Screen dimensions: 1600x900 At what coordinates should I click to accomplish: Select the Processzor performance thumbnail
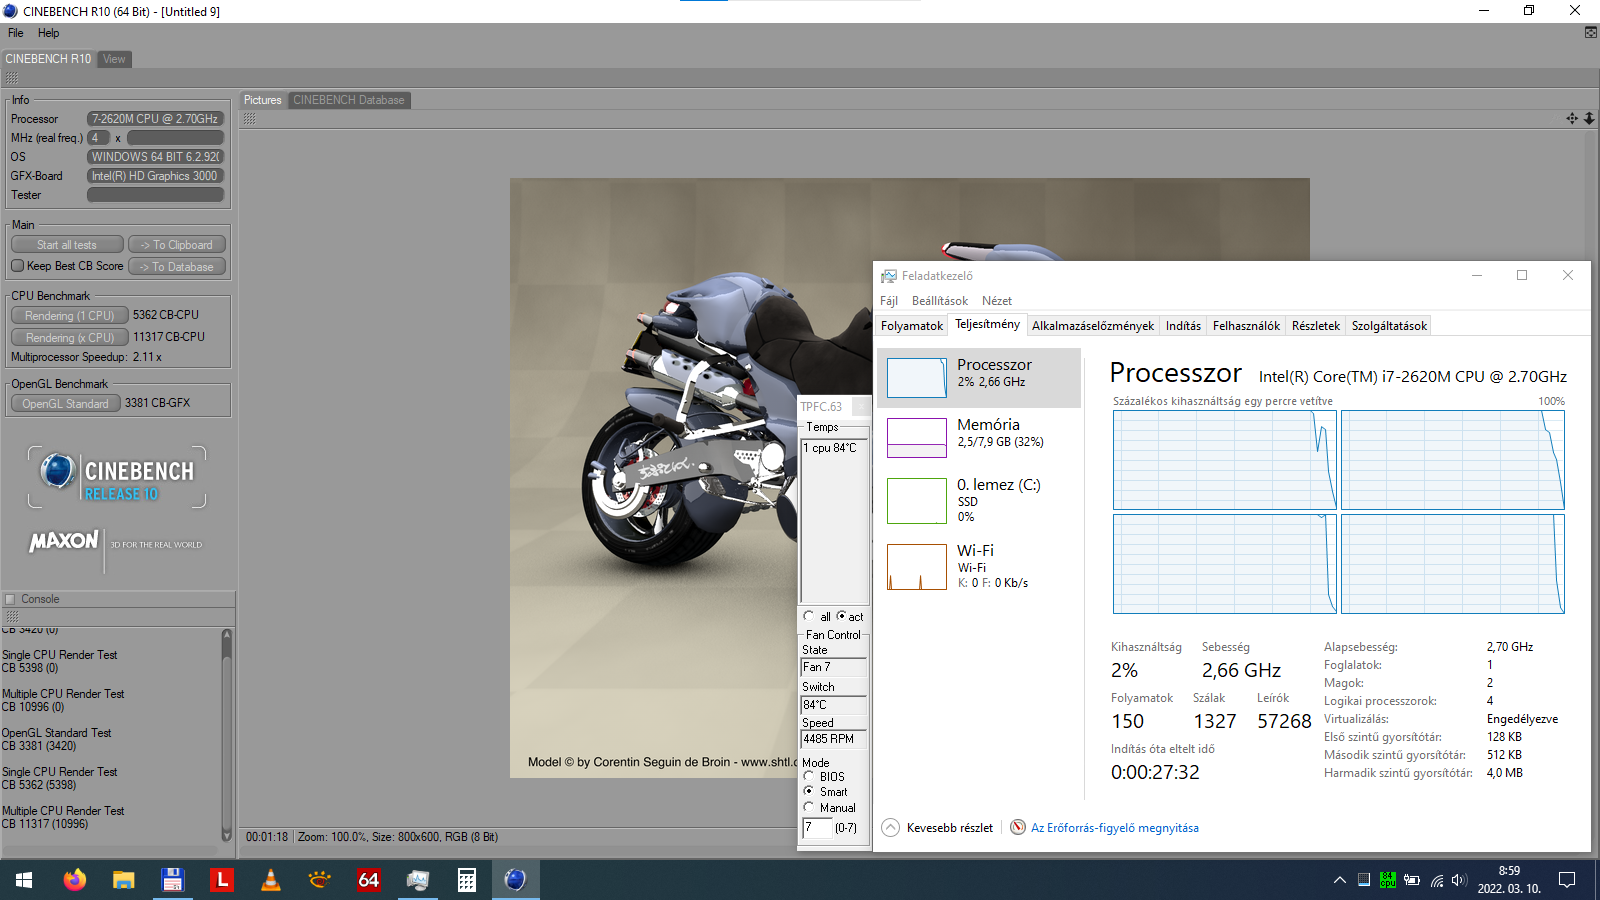[x=917, y=378]
